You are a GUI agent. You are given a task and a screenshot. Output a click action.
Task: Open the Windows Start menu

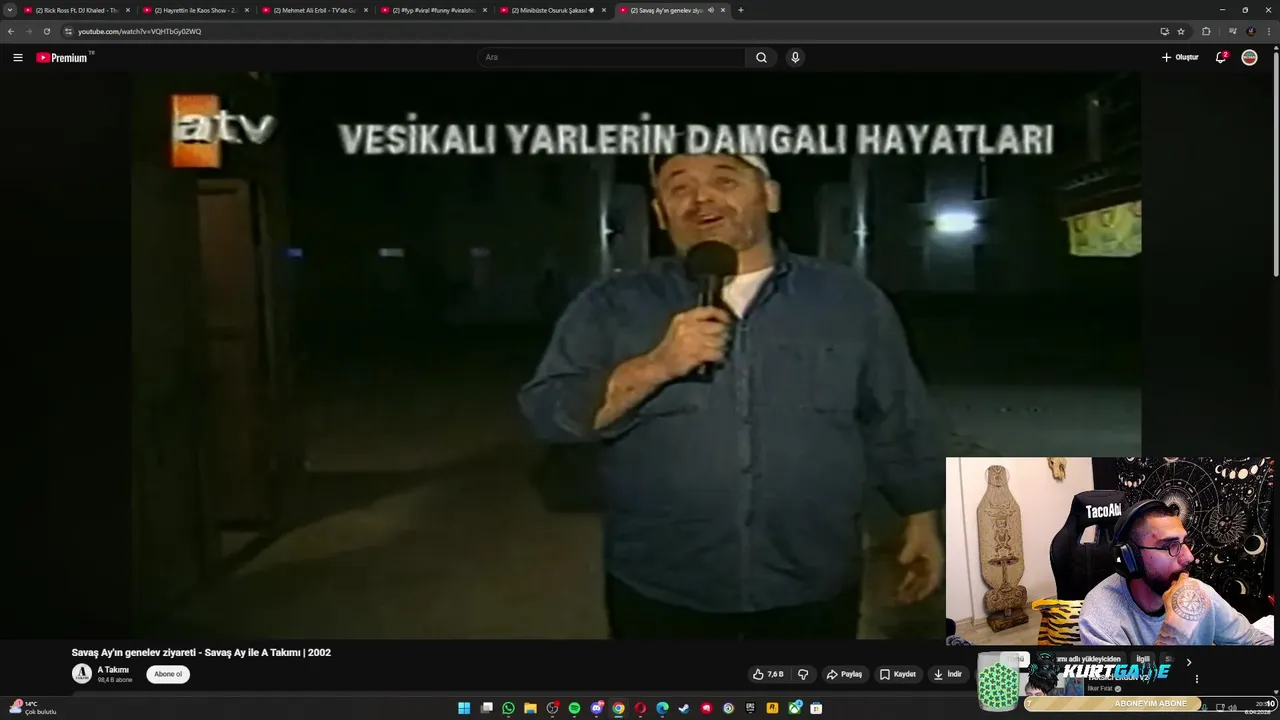[464, 708]
